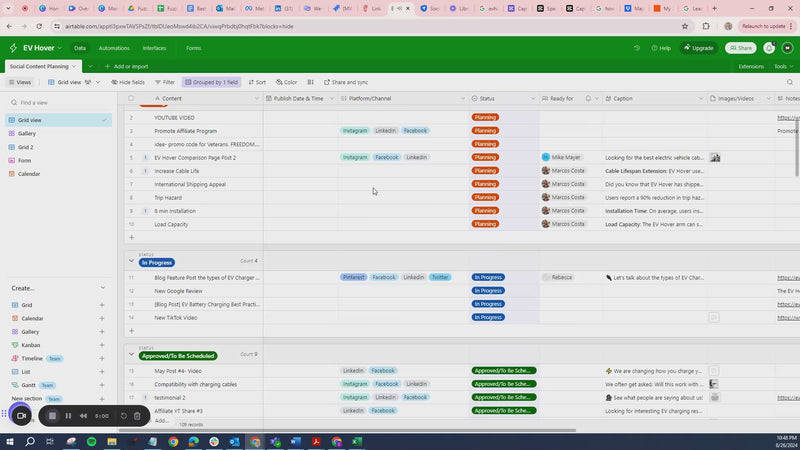Image resolution: width=800 pixels, height=450 pixels.
Task: Open the Filter options
Action: 165,82
